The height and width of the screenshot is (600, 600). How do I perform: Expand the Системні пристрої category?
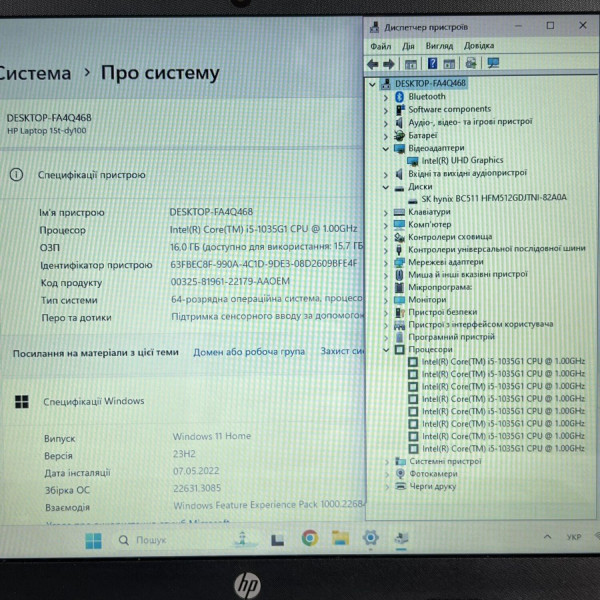[387, 462]
